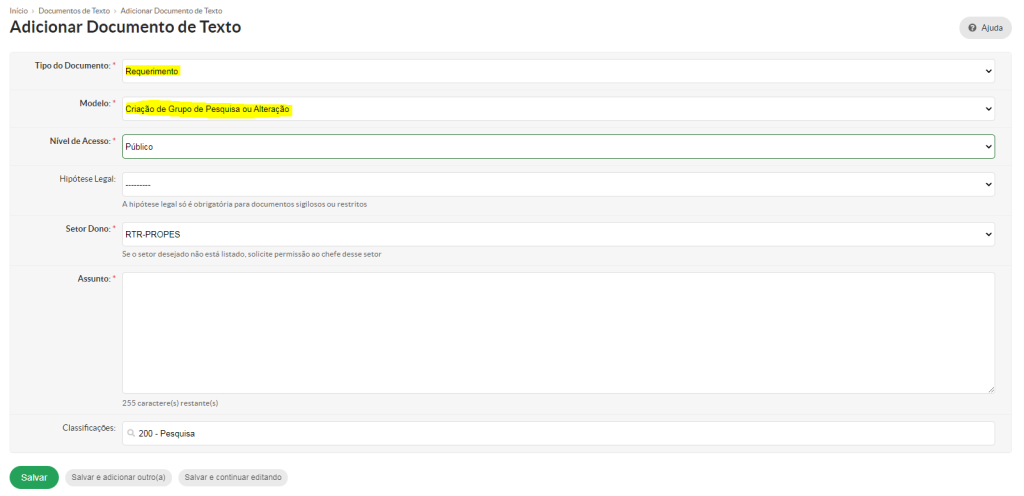Click the Assunto textarea resize handle
The height and width of the screenshot is (496, 1024).
[x=990, y=389]
